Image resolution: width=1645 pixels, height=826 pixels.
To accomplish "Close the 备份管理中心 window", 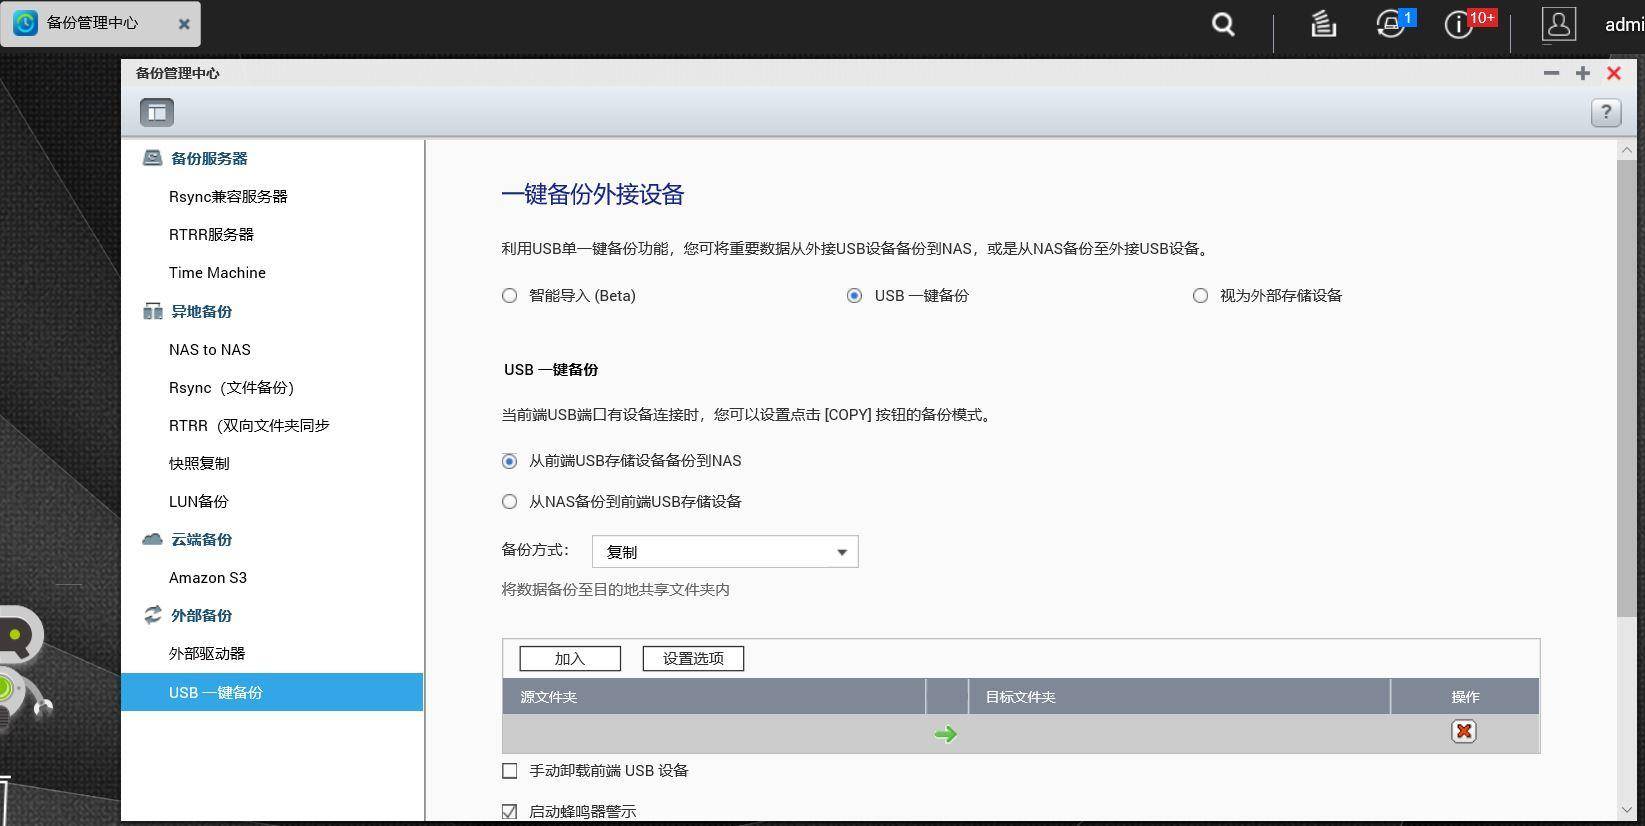I will coord(1614,73).
